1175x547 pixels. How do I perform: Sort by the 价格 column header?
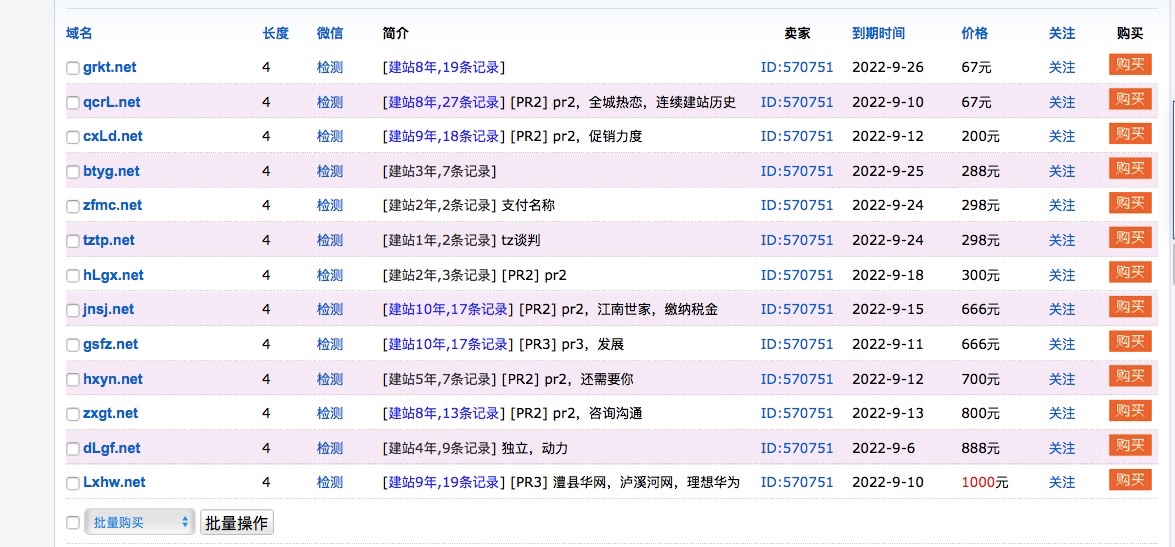click(974, 33)
